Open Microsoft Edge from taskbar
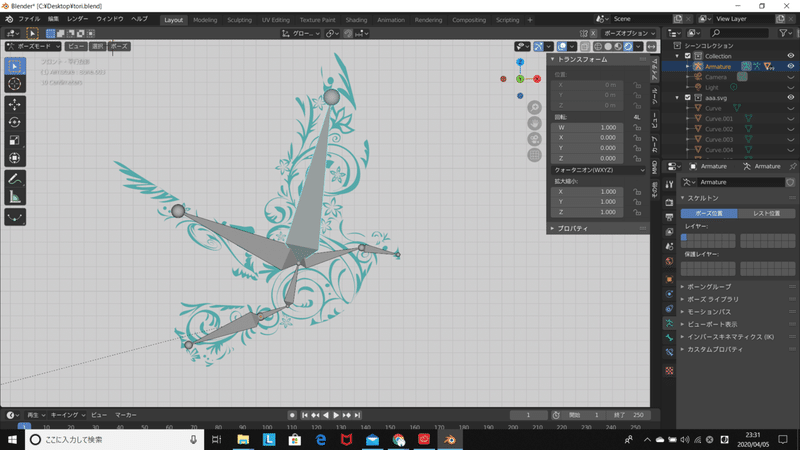 (320, 439)
